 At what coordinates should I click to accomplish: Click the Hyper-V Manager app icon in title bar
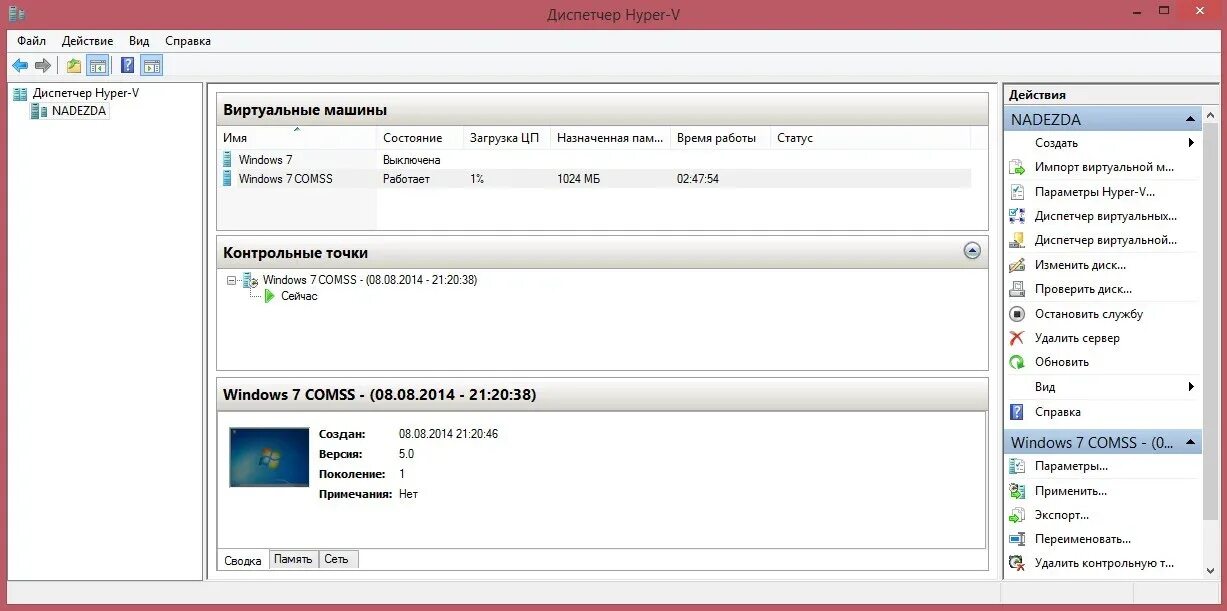(17, 14)
